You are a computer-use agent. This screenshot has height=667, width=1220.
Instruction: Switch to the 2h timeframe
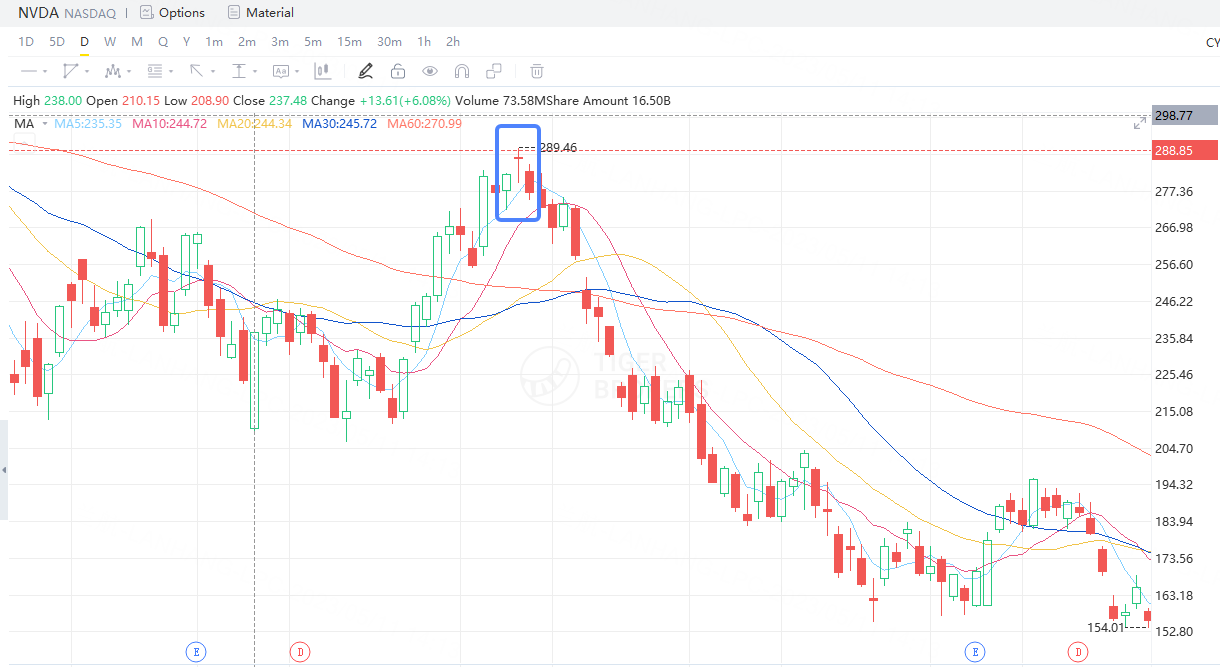coord(453,42)
